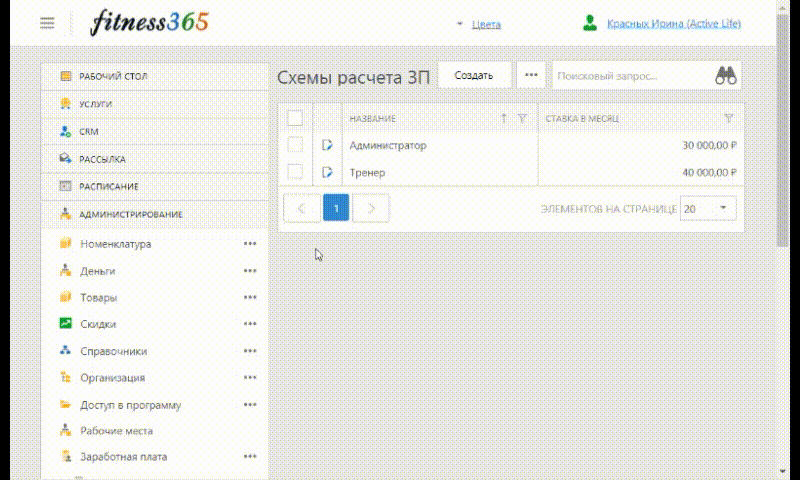Click the Заработная плата icon

point(65,457)
